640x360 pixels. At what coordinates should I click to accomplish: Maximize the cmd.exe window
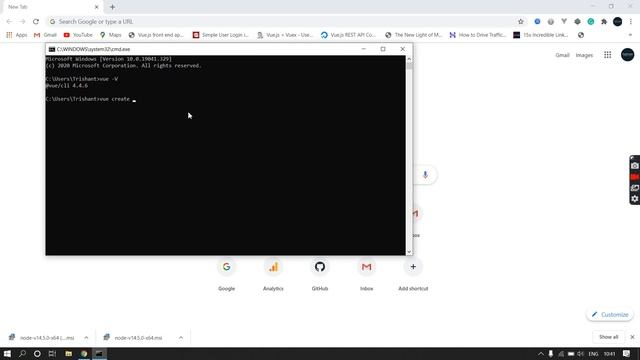click(383, 49)
